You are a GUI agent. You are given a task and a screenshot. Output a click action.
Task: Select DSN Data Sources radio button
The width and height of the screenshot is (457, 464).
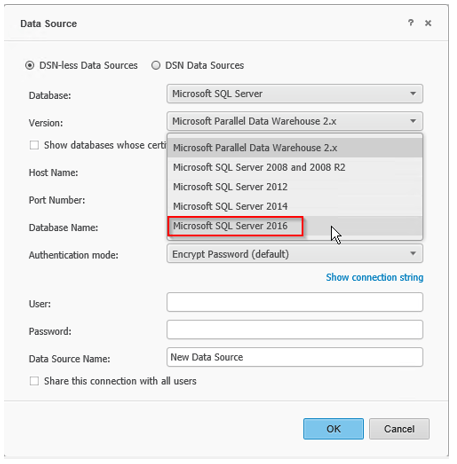pyautogui.click(x=156, y=65)
